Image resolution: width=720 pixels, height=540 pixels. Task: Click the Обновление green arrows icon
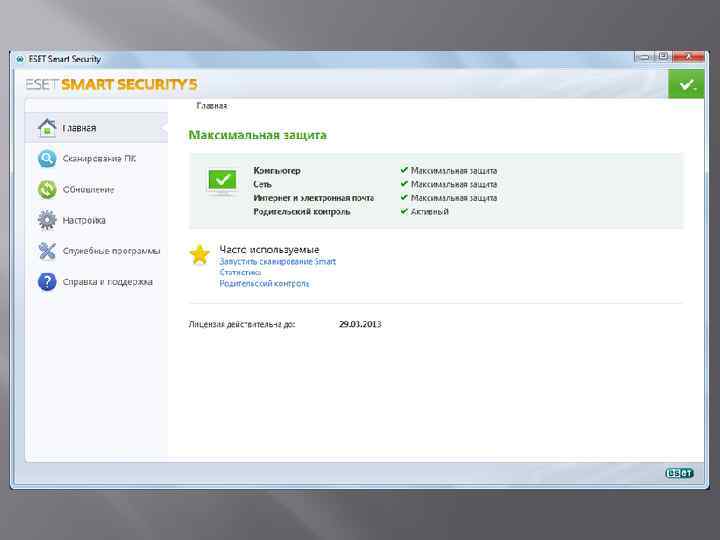click(47, 189)
